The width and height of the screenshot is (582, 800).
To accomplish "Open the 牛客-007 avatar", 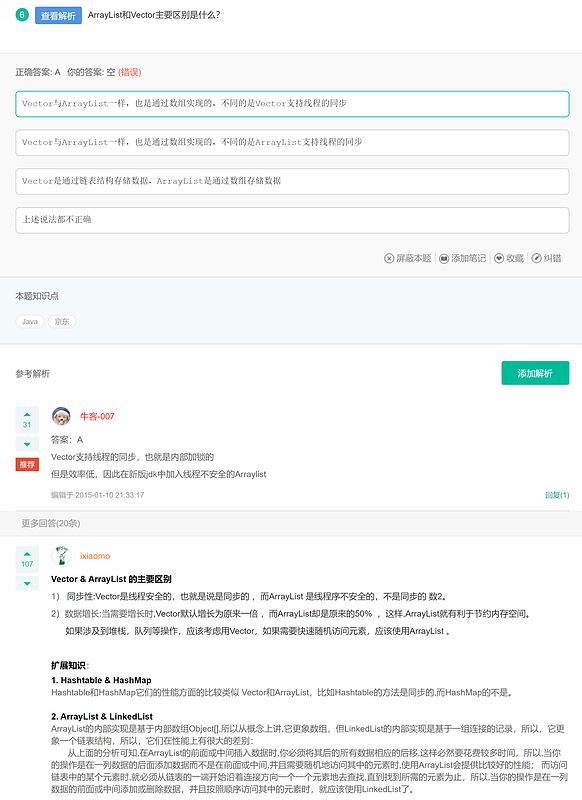I will pos(61,416).
